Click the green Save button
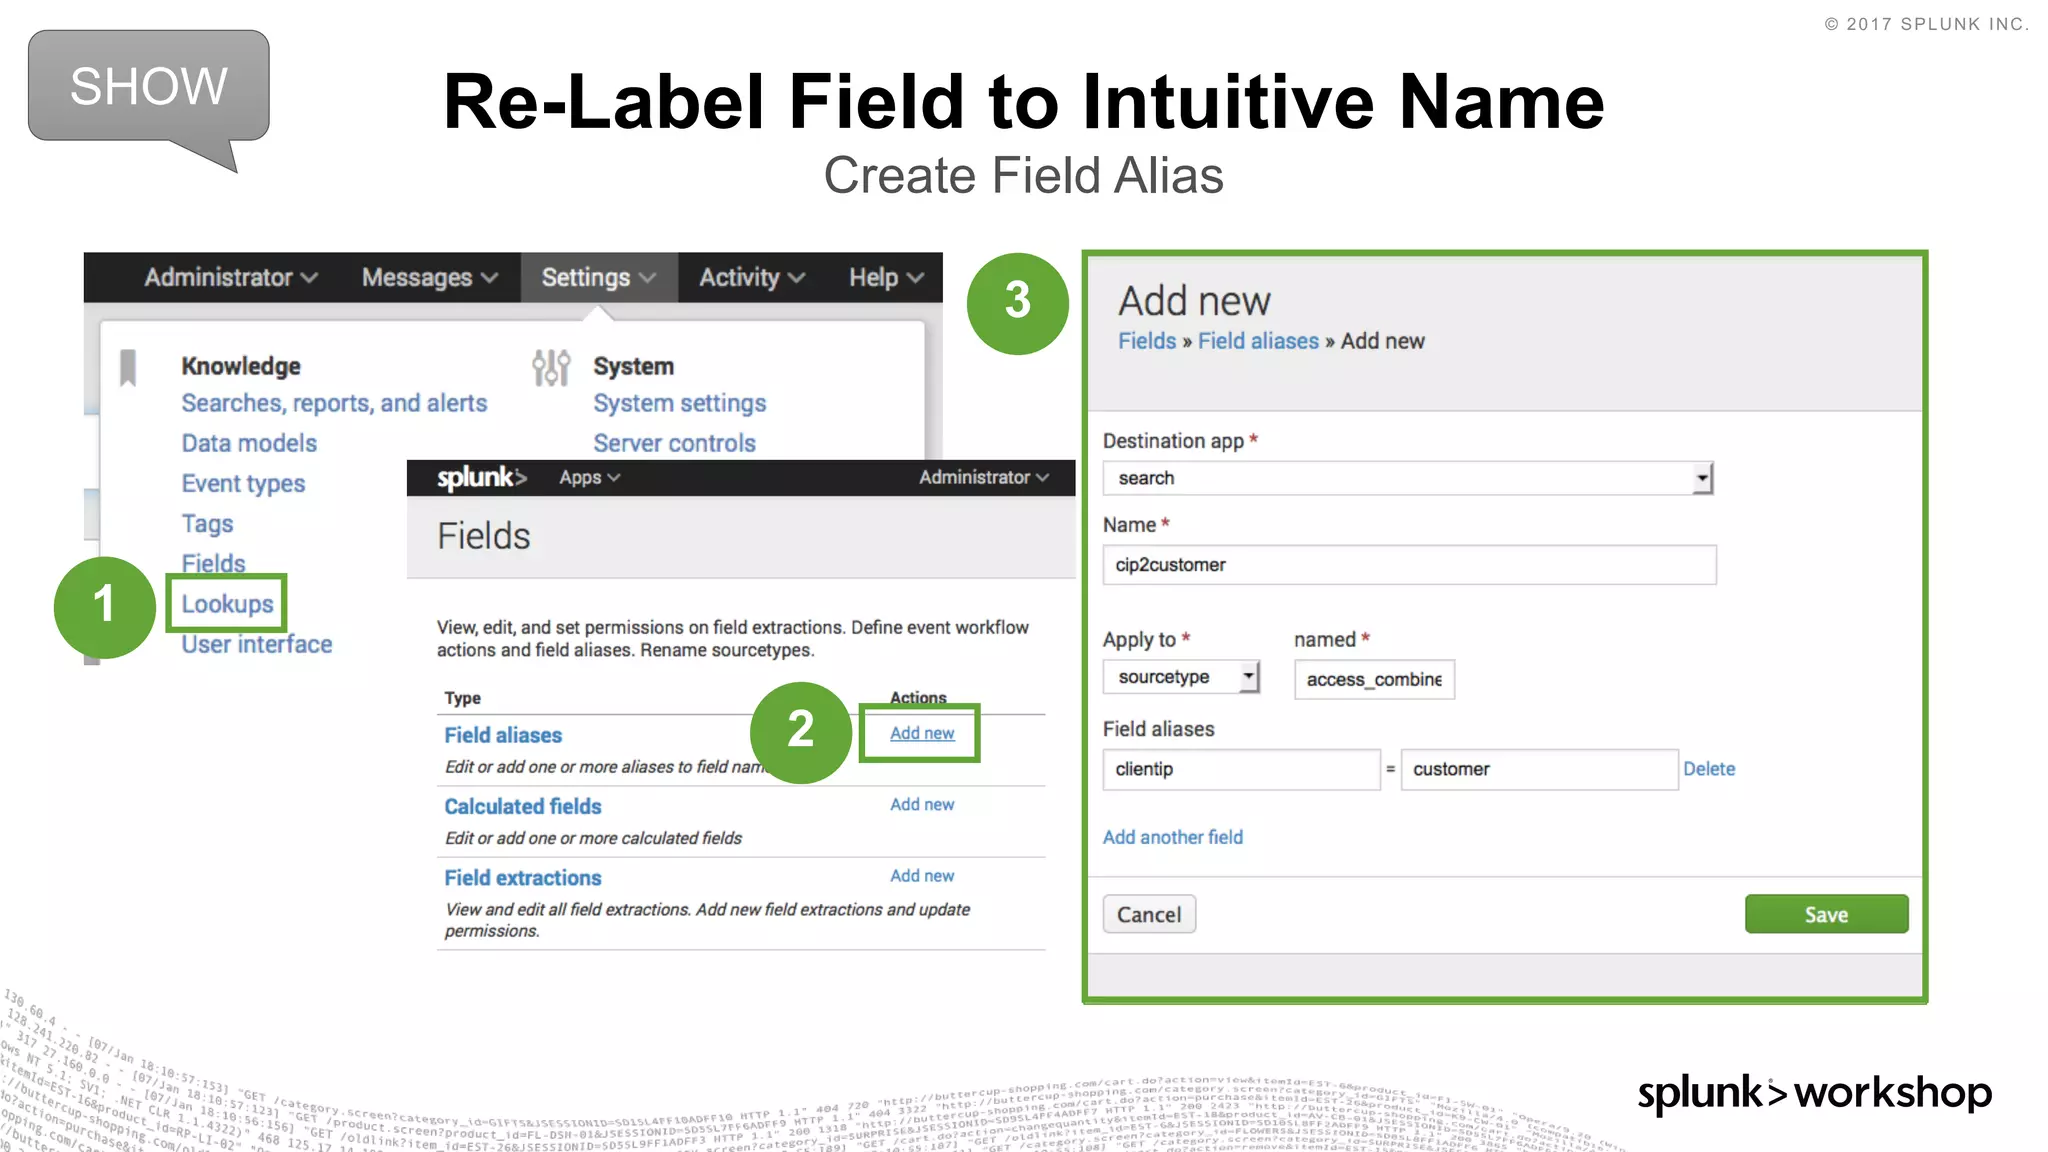2048x1152 pixels. (1826, 914)
